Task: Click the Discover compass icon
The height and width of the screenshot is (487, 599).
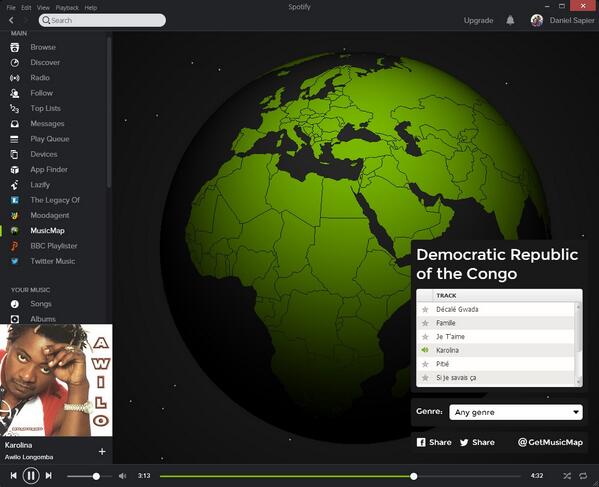Action: (15, 63)
